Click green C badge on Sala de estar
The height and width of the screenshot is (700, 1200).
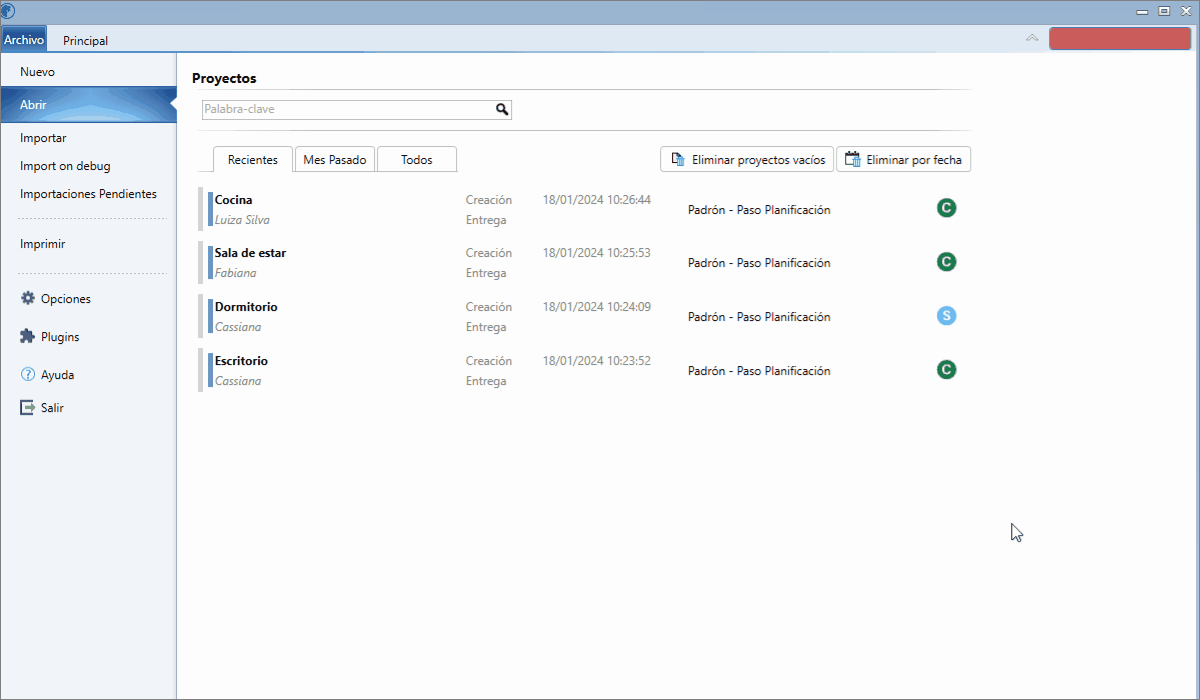pyautogui.click(x=946, y=262)
